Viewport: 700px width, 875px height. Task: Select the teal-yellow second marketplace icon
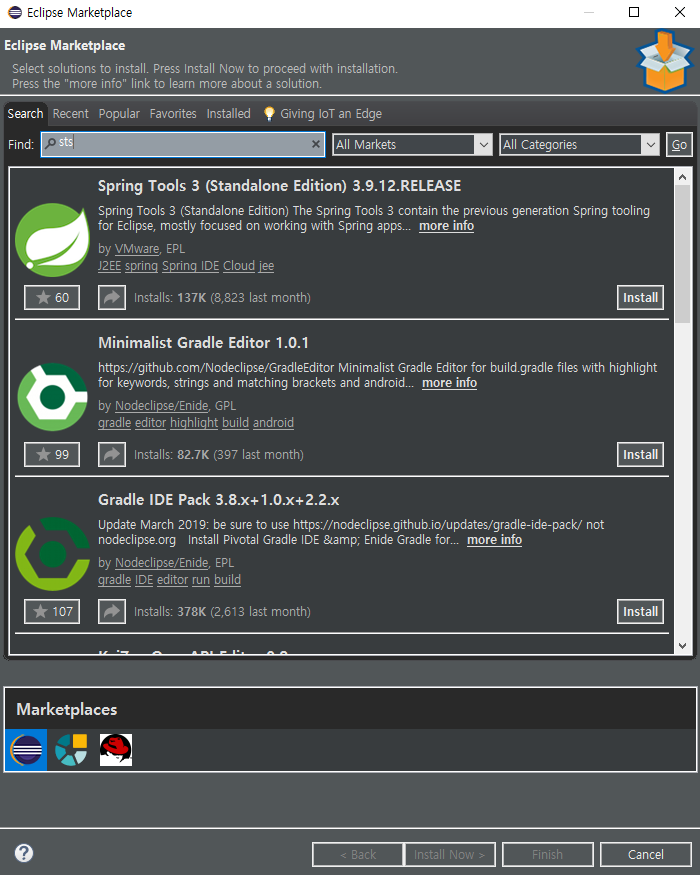[71, 749]
